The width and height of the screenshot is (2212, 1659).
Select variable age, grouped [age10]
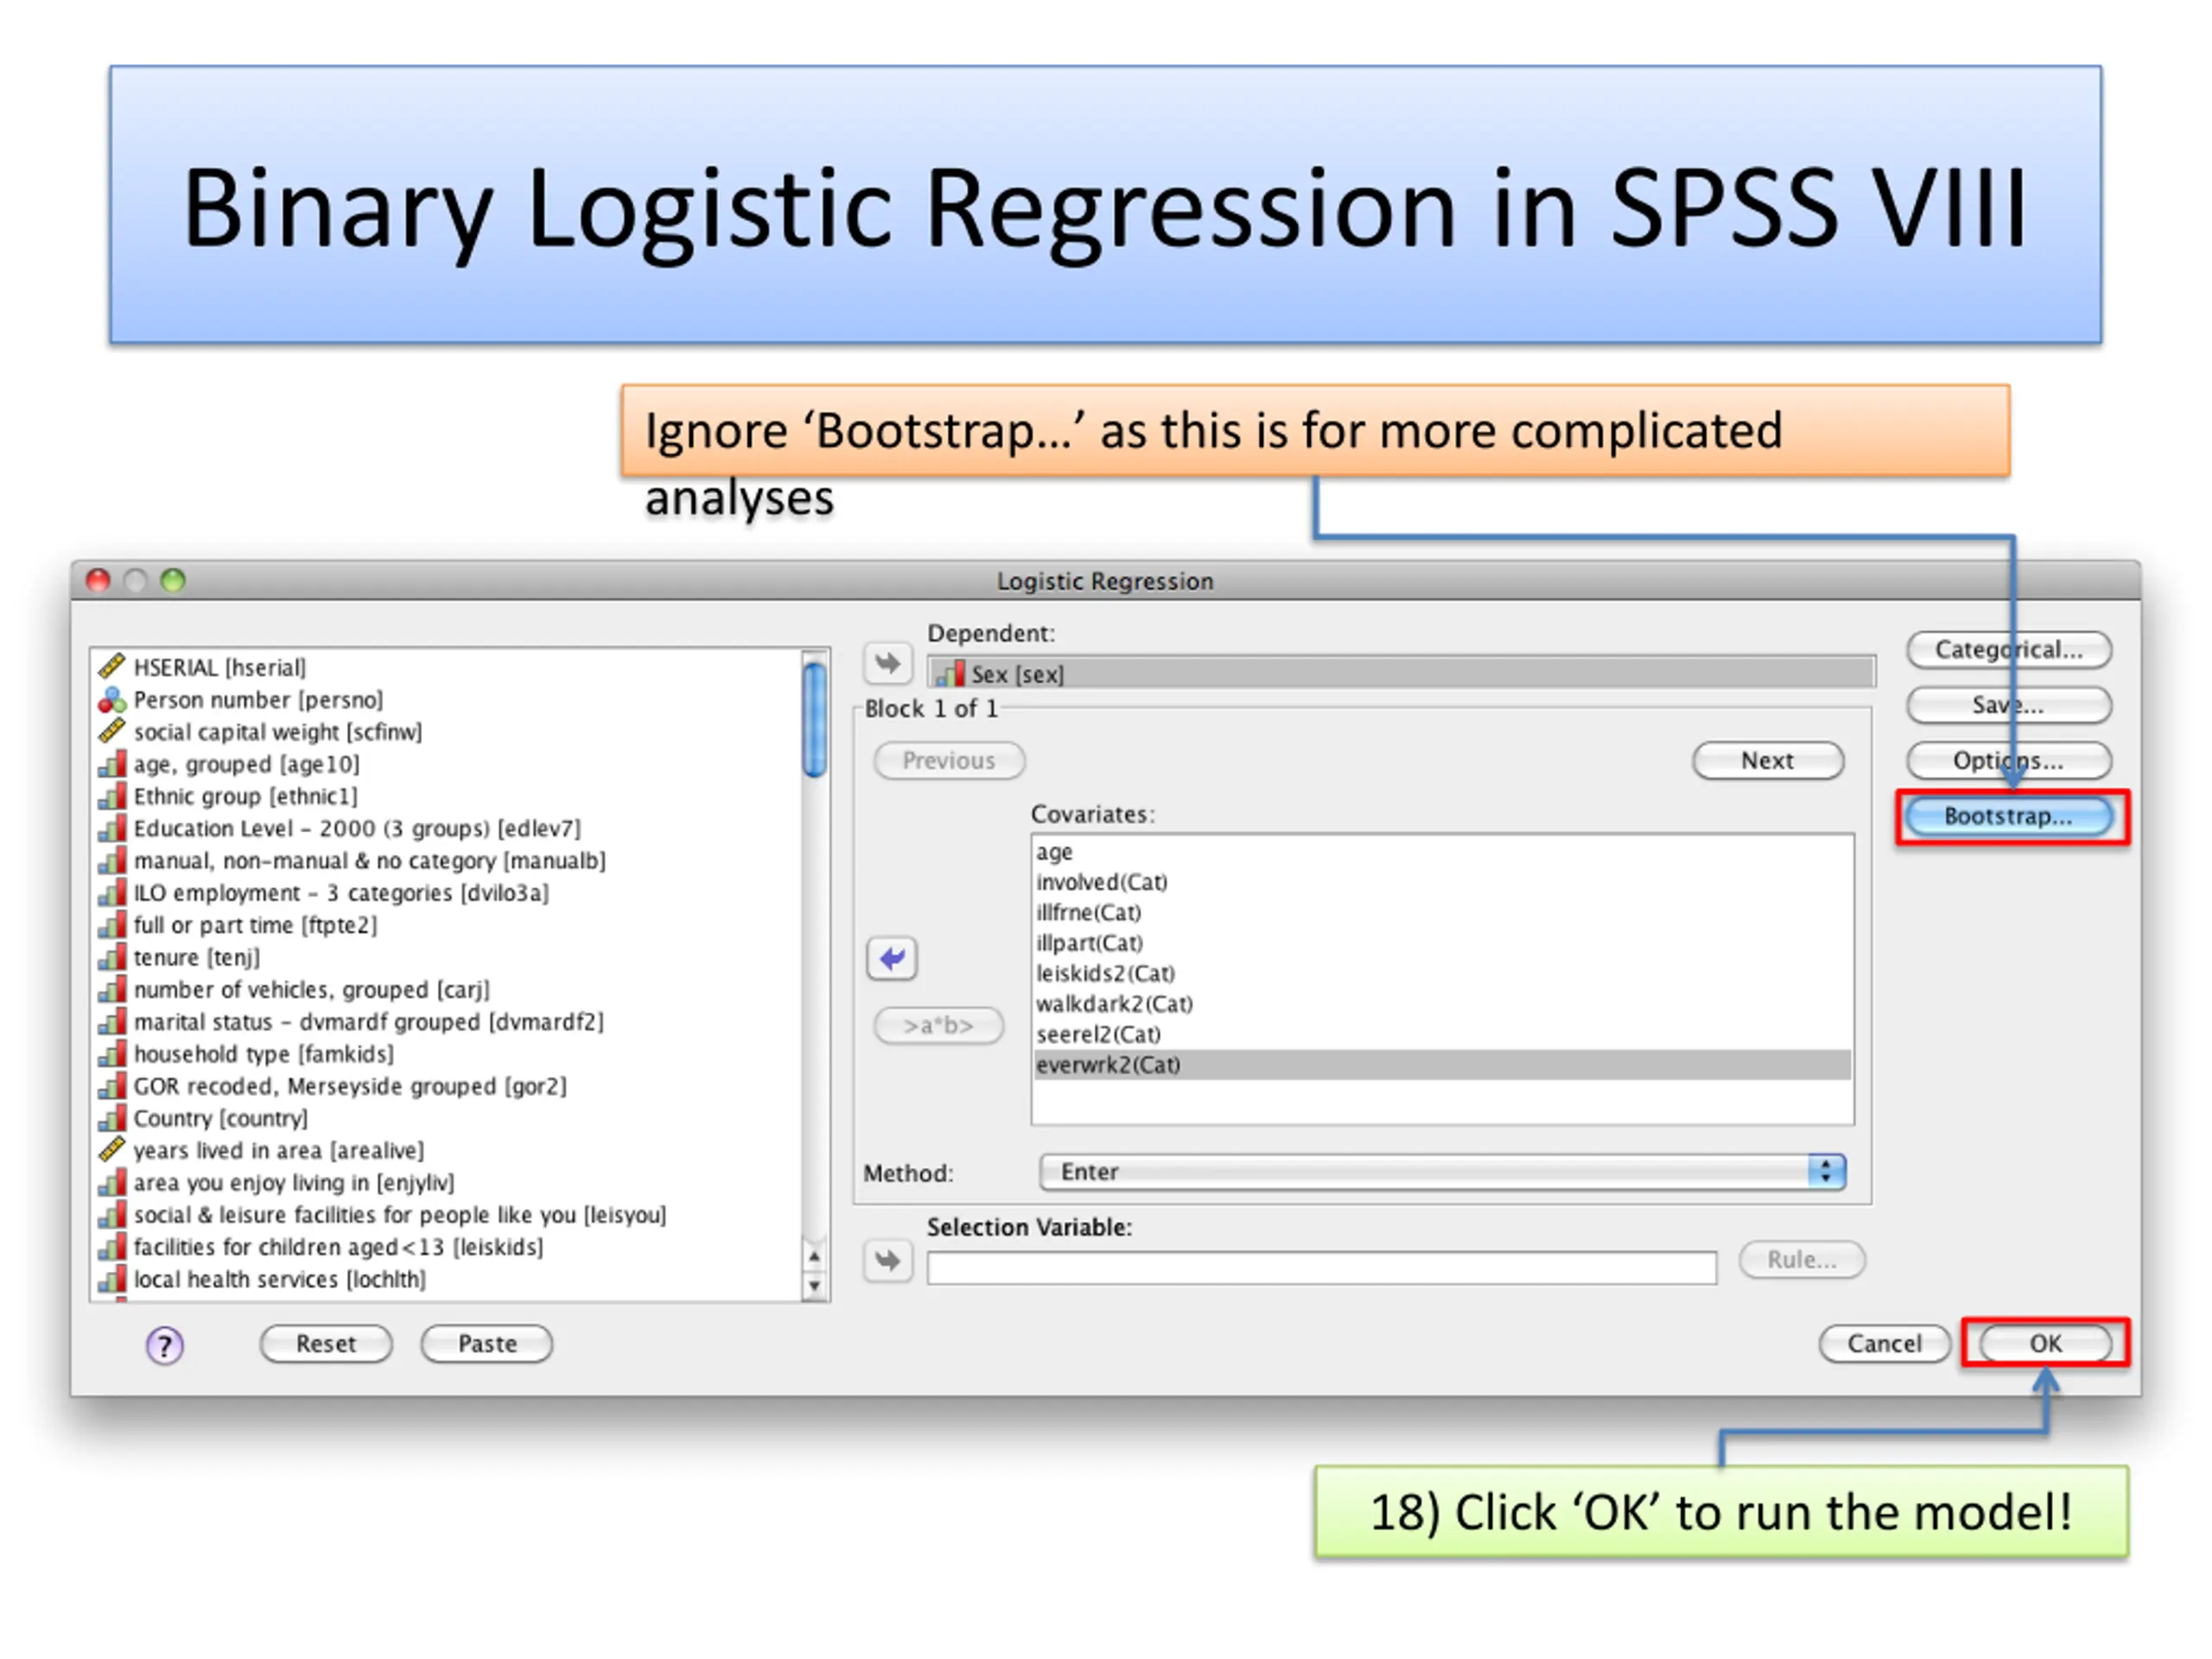point(447,764)
